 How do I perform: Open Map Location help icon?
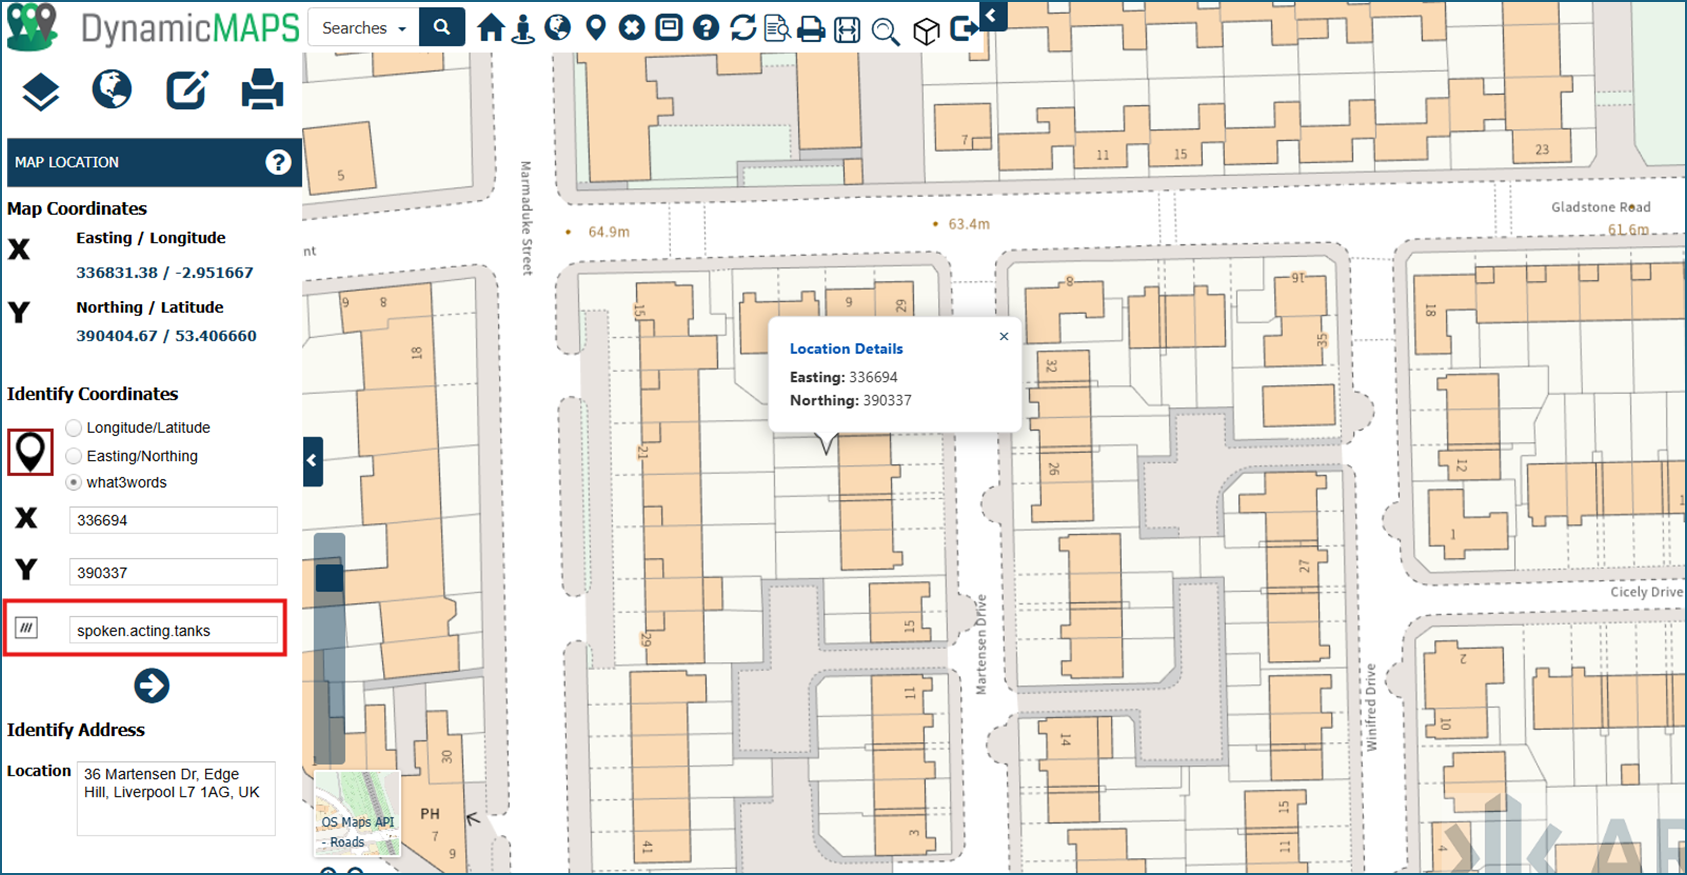tap(278, 162)
